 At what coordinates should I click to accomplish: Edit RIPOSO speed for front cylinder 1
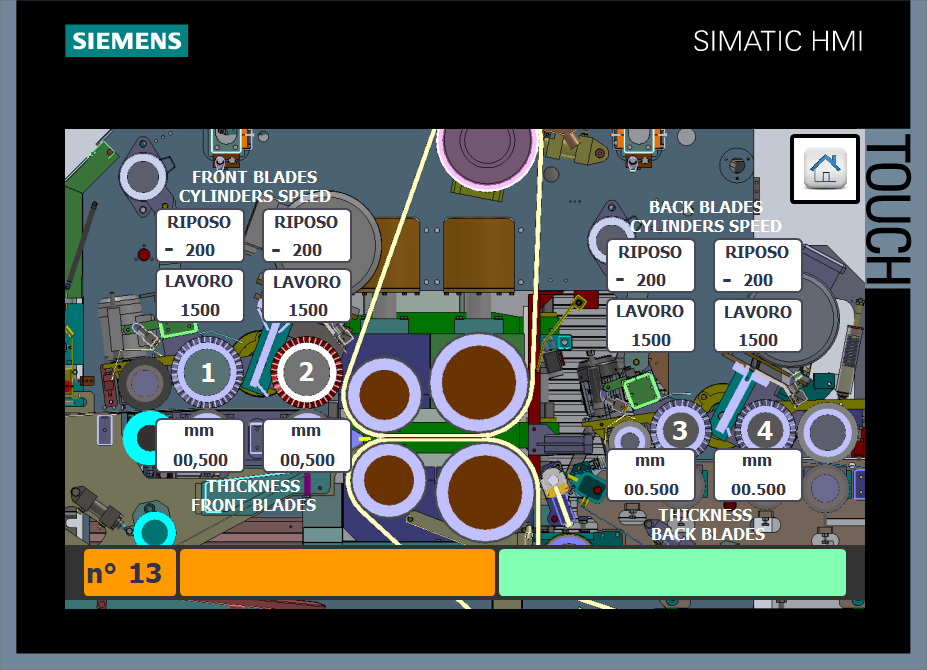click(200, 236)
